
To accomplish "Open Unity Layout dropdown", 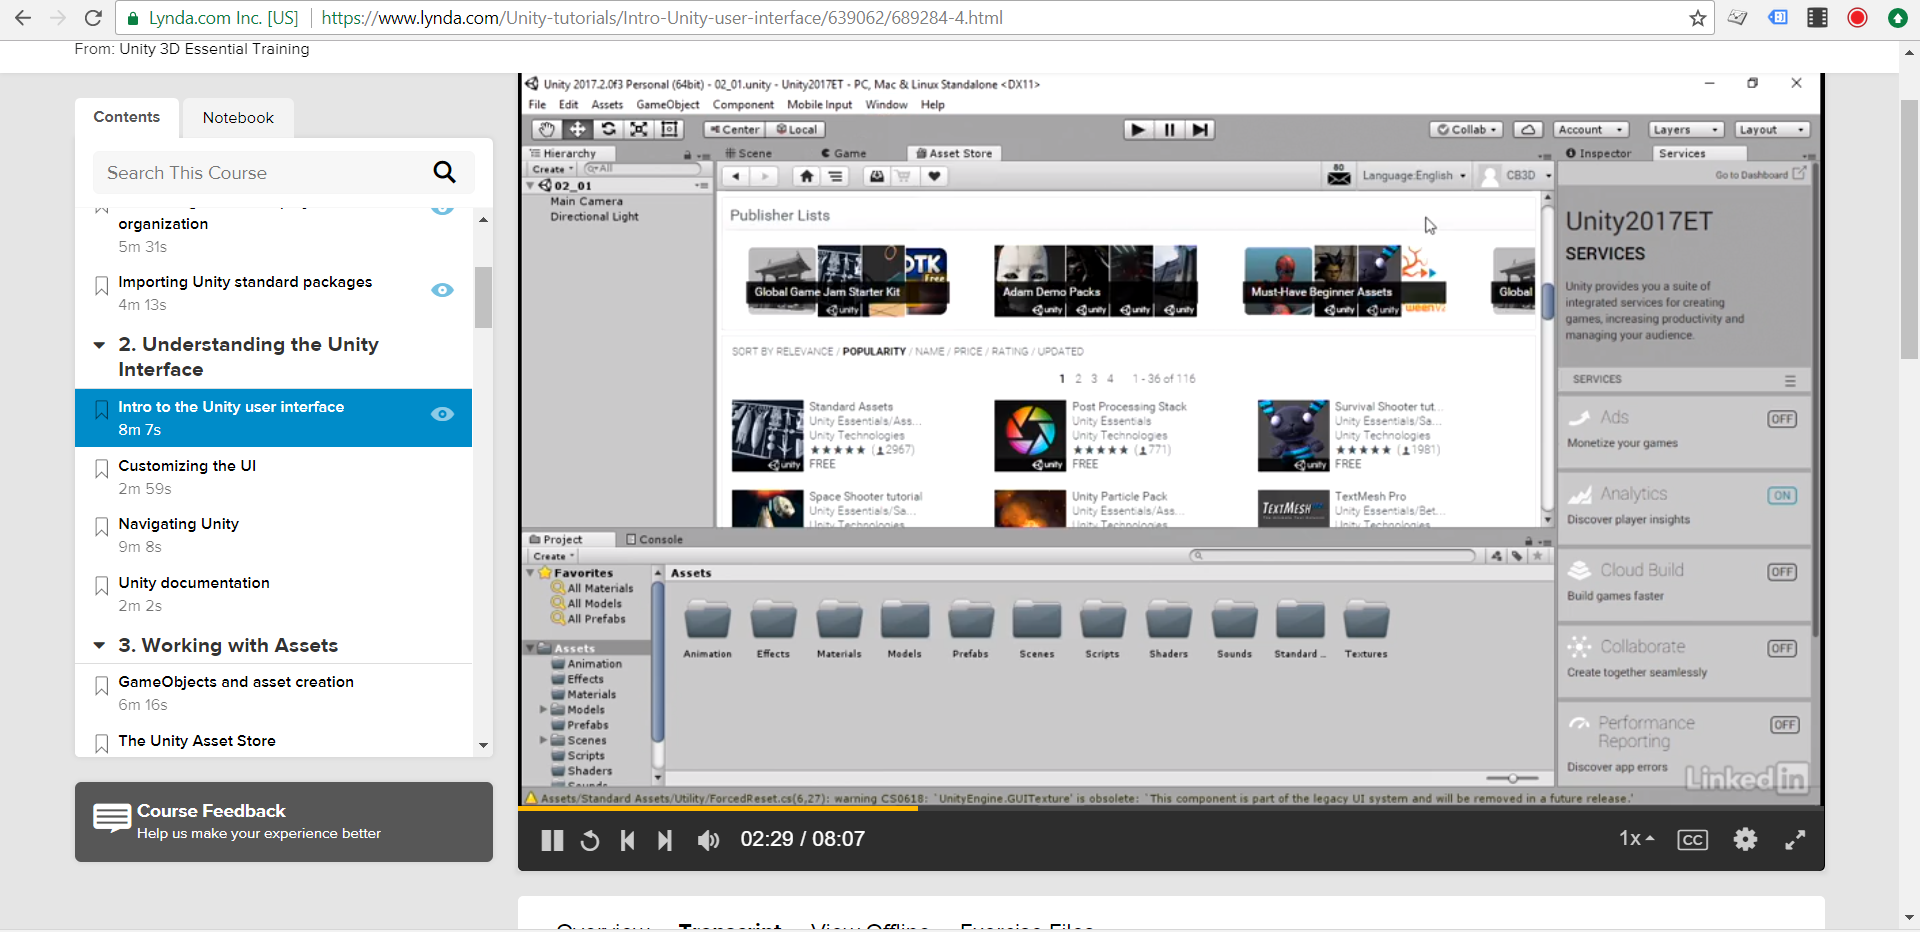I will pos(1772,129).
